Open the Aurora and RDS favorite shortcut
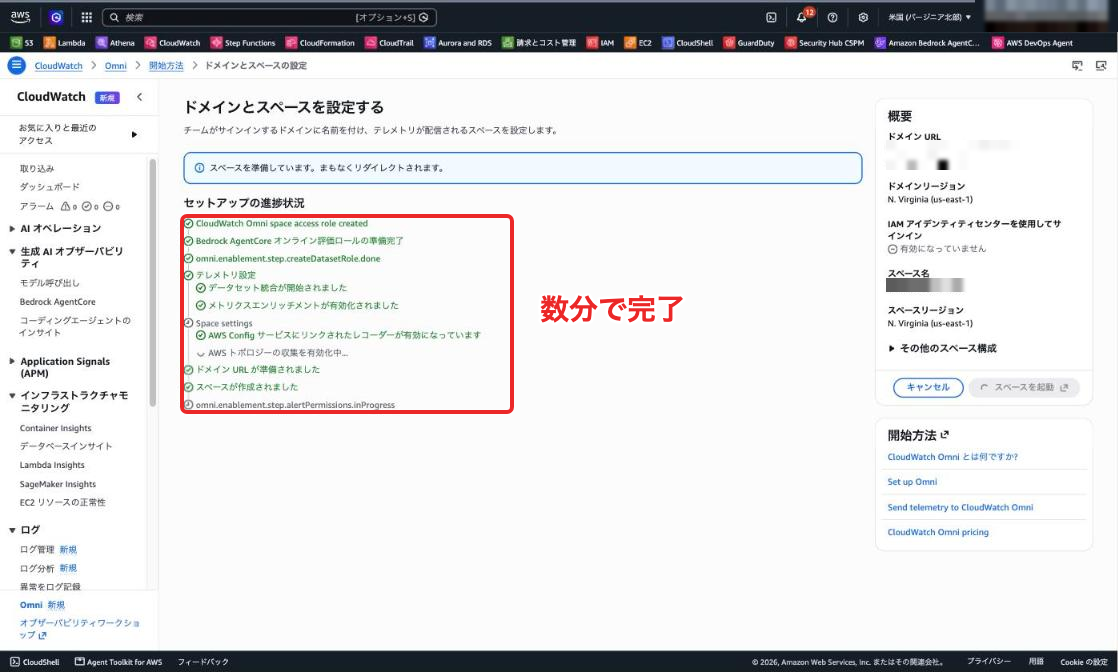The image size is (1118, 672). point(458,43)
